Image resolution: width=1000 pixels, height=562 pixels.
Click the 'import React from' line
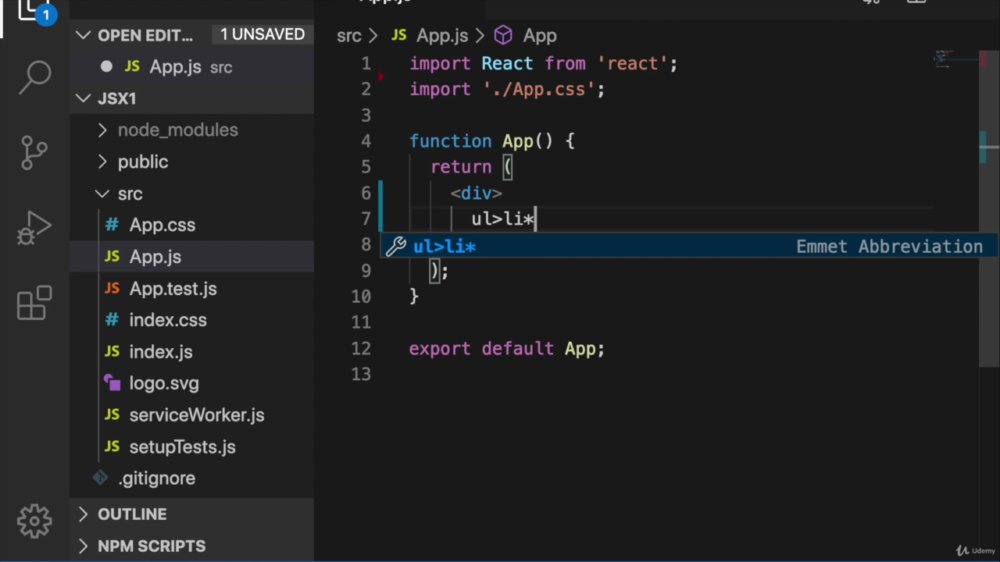click(x=543, y=64)
